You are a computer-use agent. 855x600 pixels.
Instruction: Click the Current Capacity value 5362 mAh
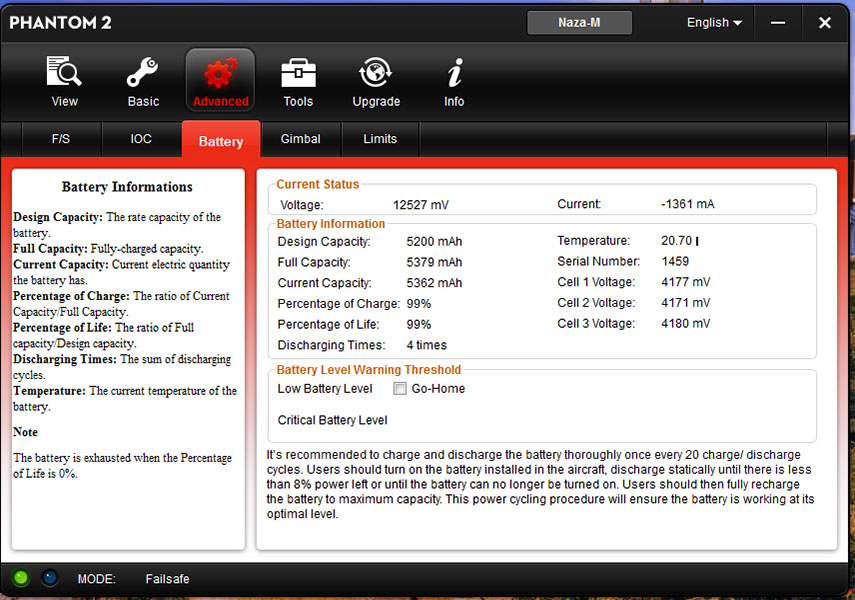coord(434,283)
